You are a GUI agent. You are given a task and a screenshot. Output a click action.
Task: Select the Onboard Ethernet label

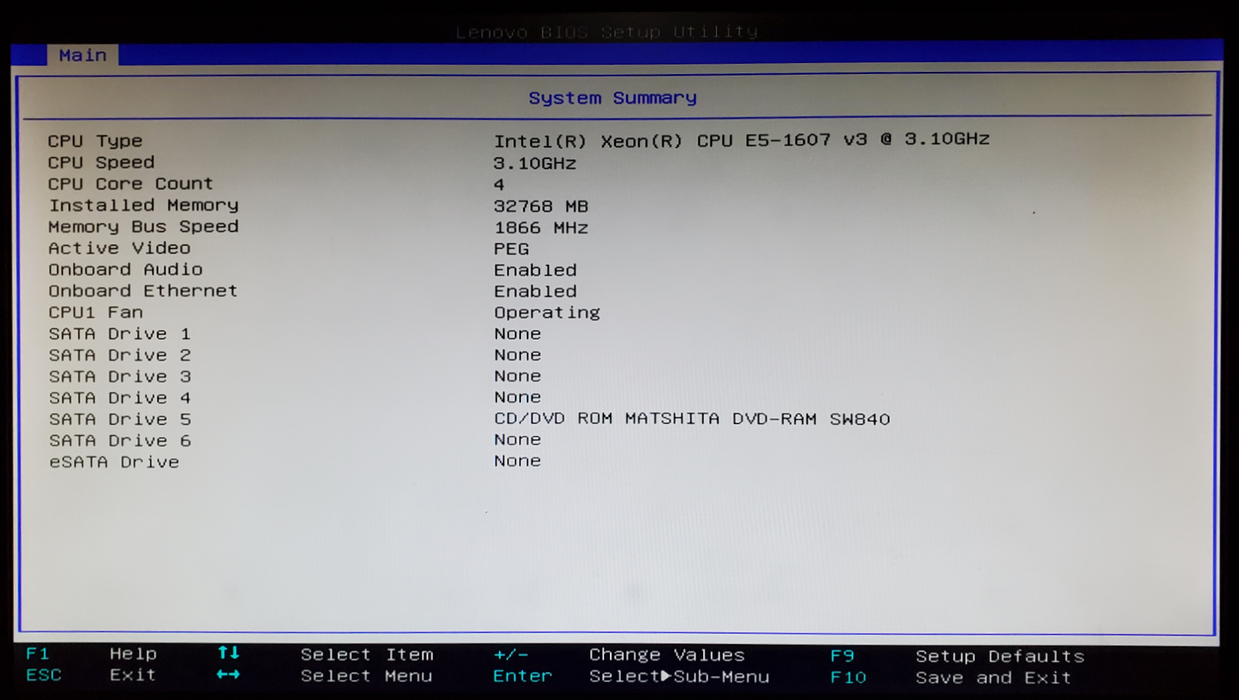[143, 290]
